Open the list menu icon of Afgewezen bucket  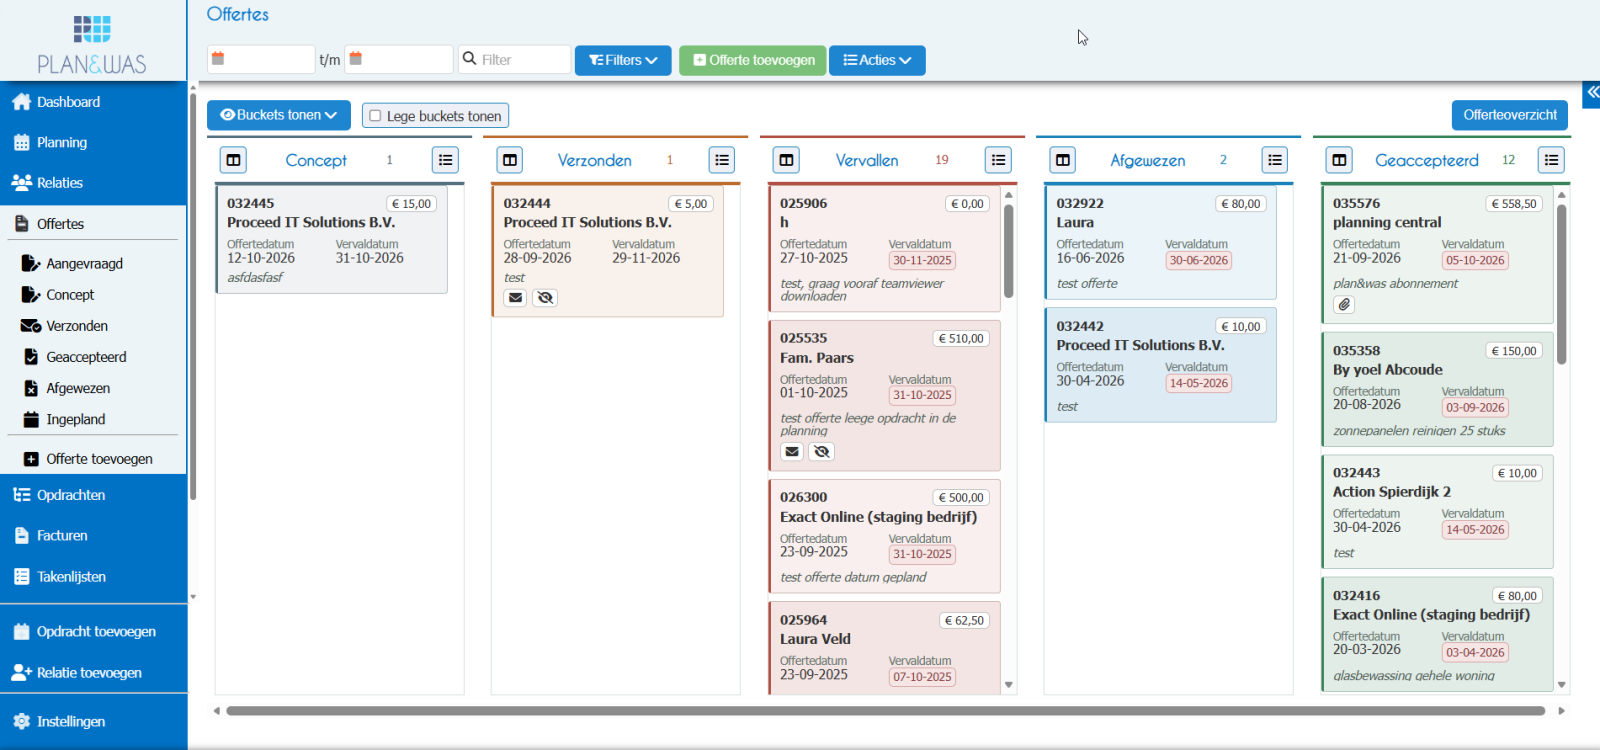click(1275, 160)
